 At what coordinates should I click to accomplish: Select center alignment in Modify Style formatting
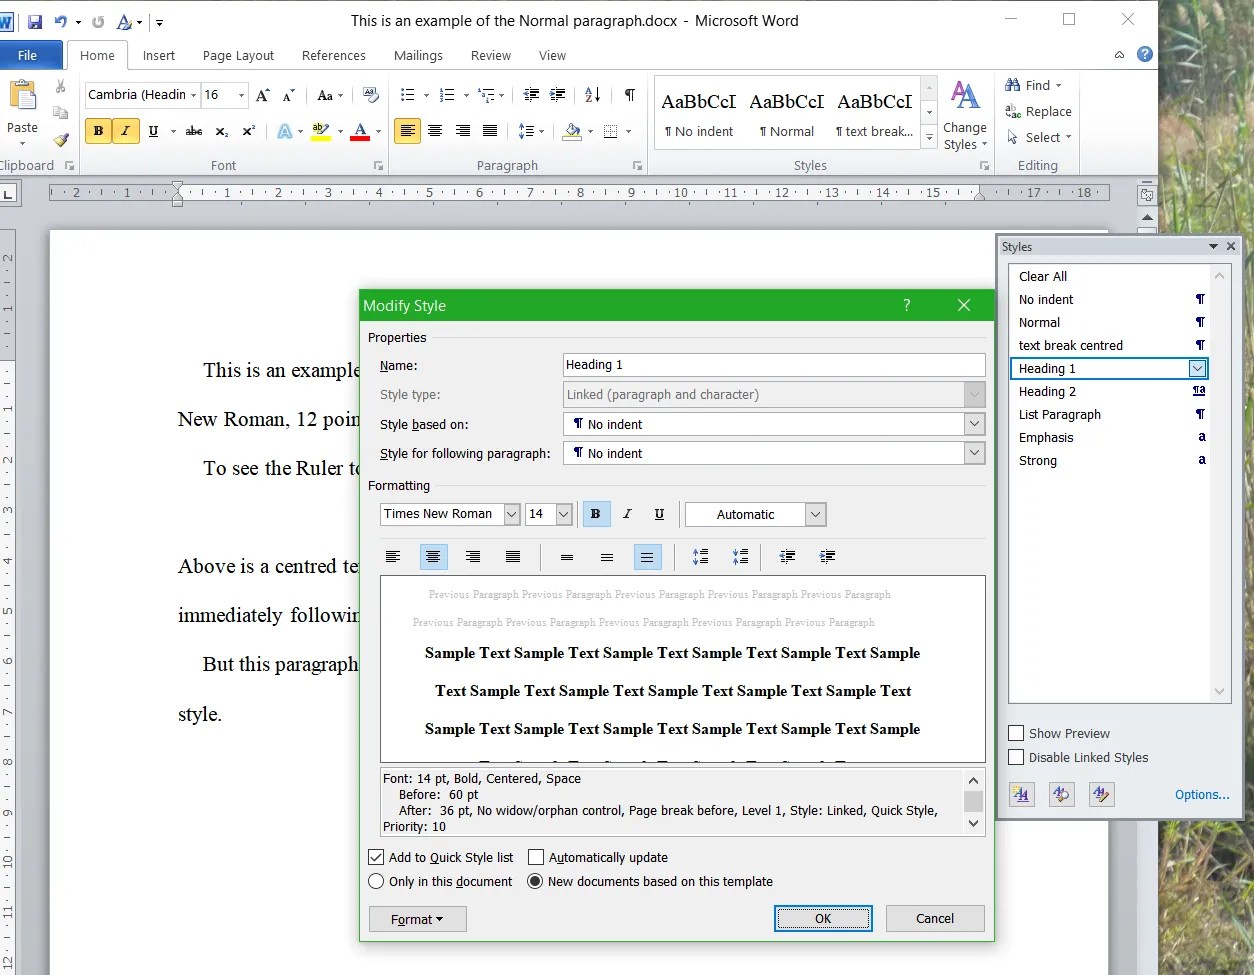click(x=433, y=557)
